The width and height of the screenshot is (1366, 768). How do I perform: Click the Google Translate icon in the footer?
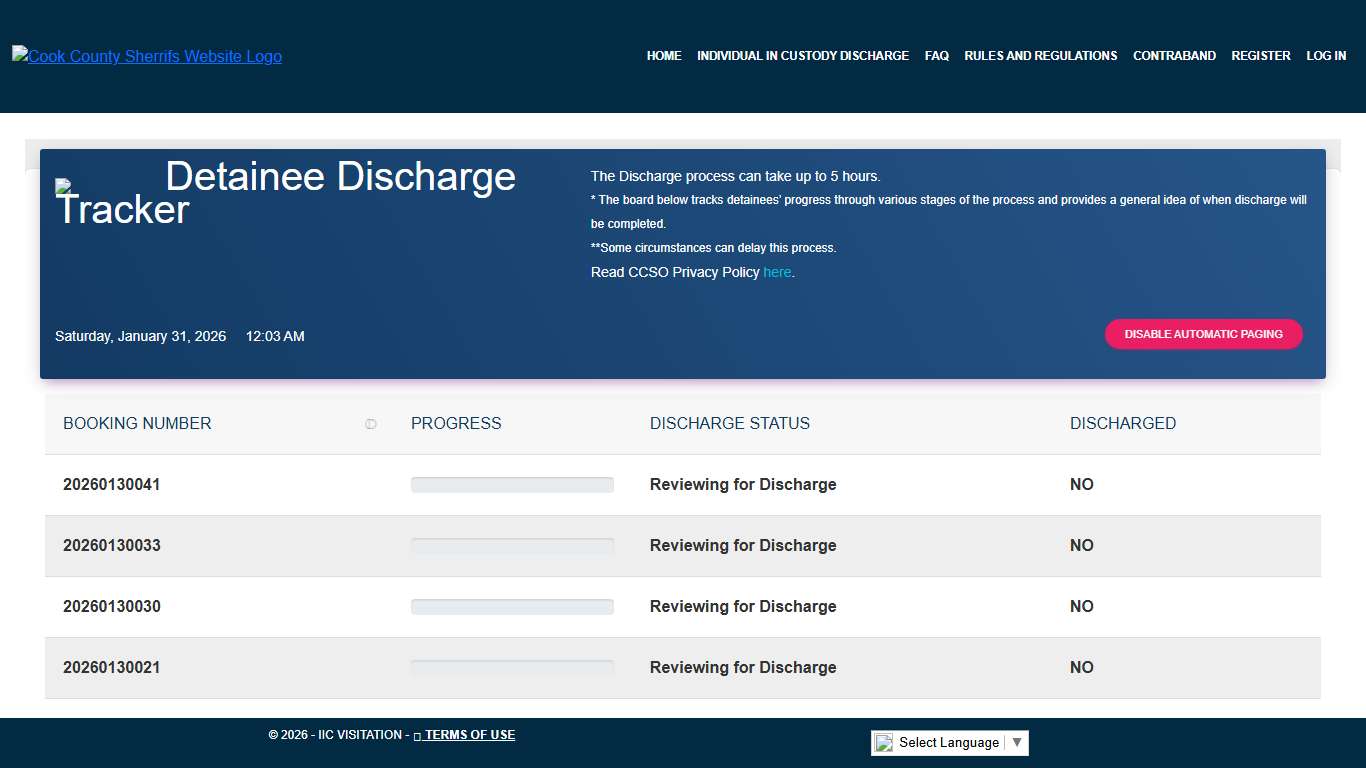coord(883,742)
